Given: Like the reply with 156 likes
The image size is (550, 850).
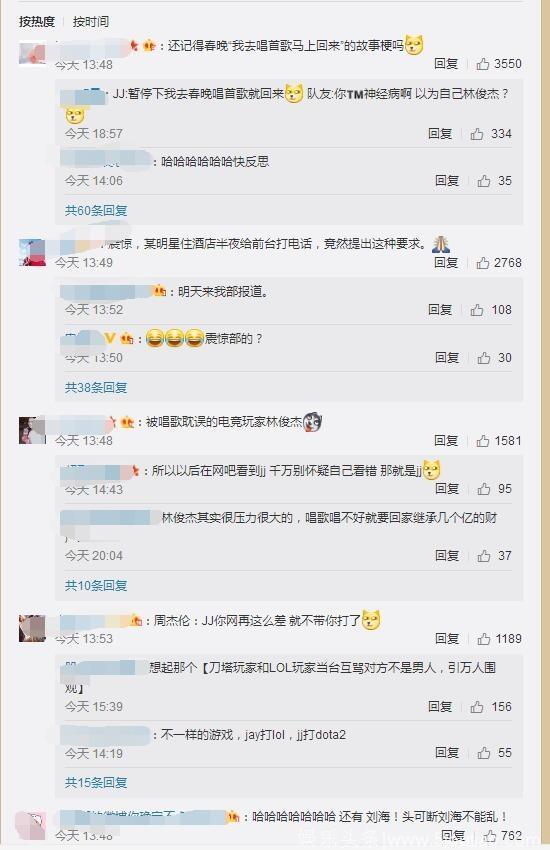Looking at the screenshot, I should (x=477, y=707).
